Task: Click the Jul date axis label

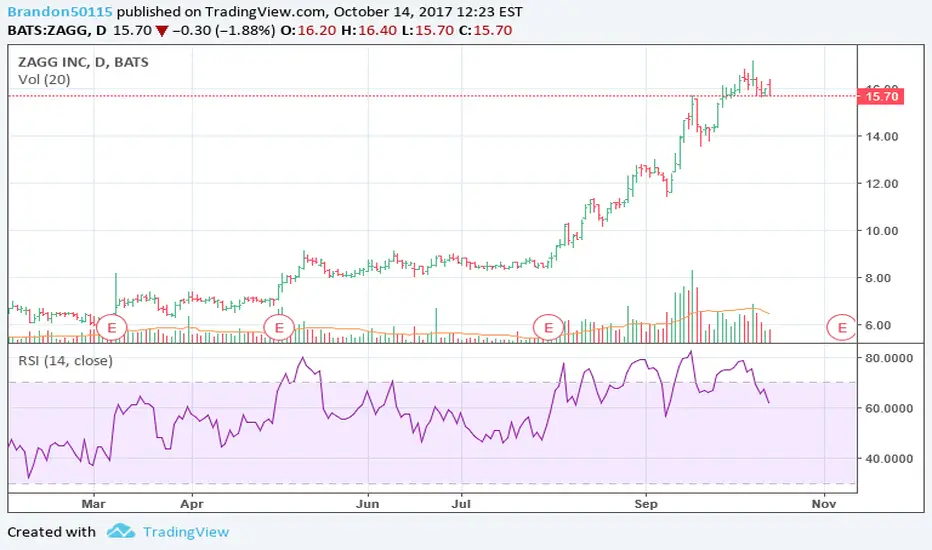Action: [x=461, y=504]
